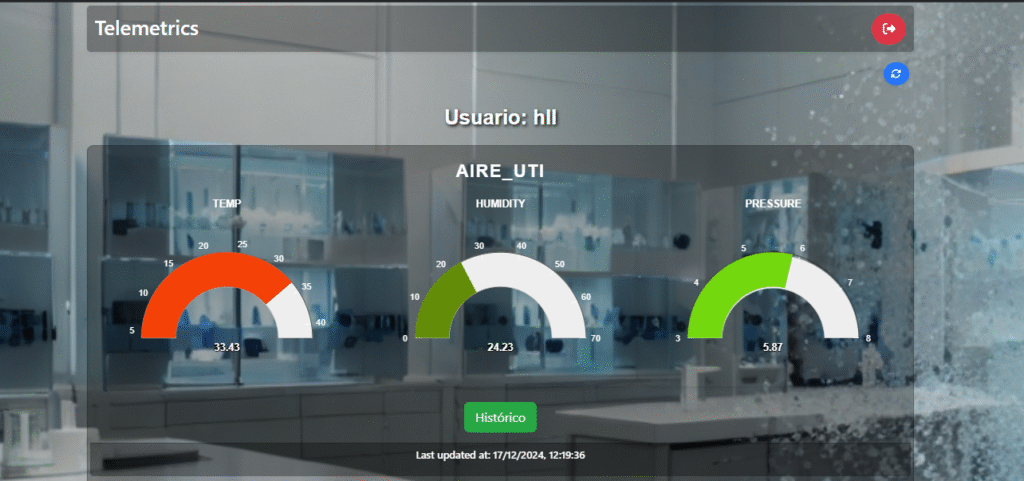Image resolution: width=1024 pixels, height=481 pixels.
Task: Select the PRESSURE gauge label
Action: 772,203
